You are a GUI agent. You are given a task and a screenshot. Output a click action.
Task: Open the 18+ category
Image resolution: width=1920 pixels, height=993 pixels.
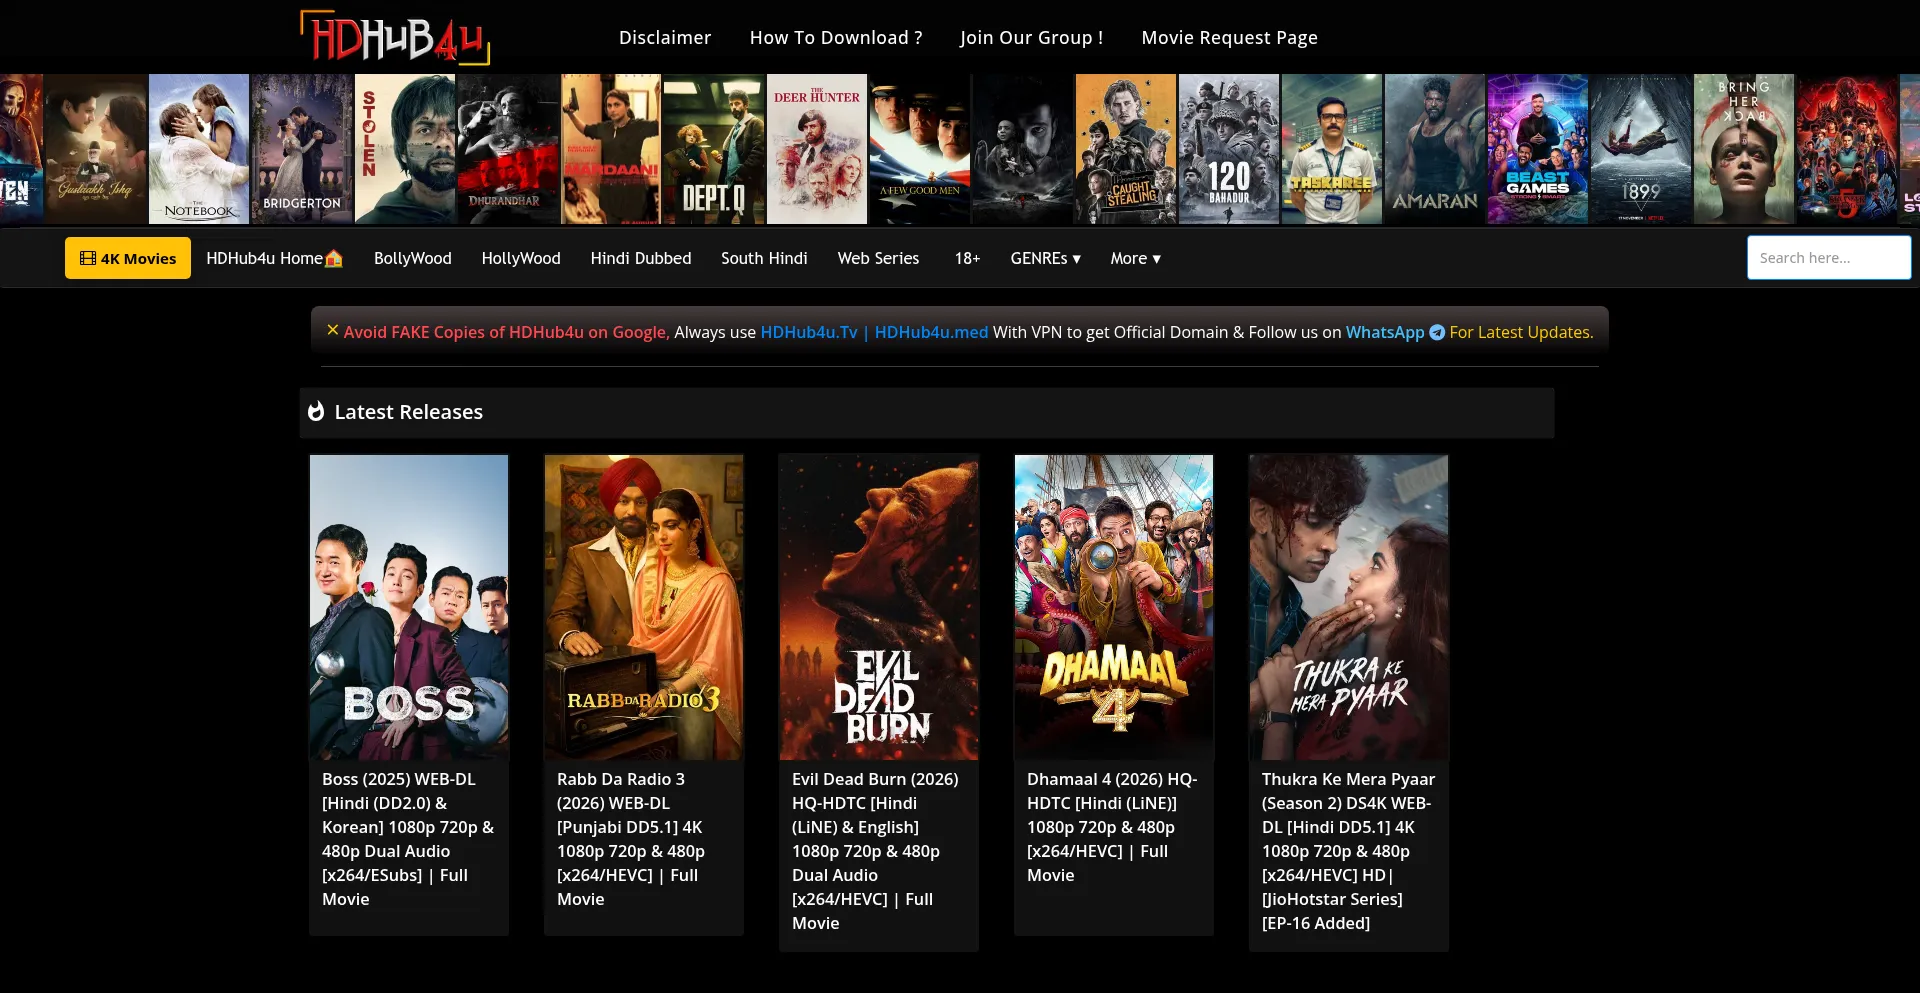[x=967, y=258]
